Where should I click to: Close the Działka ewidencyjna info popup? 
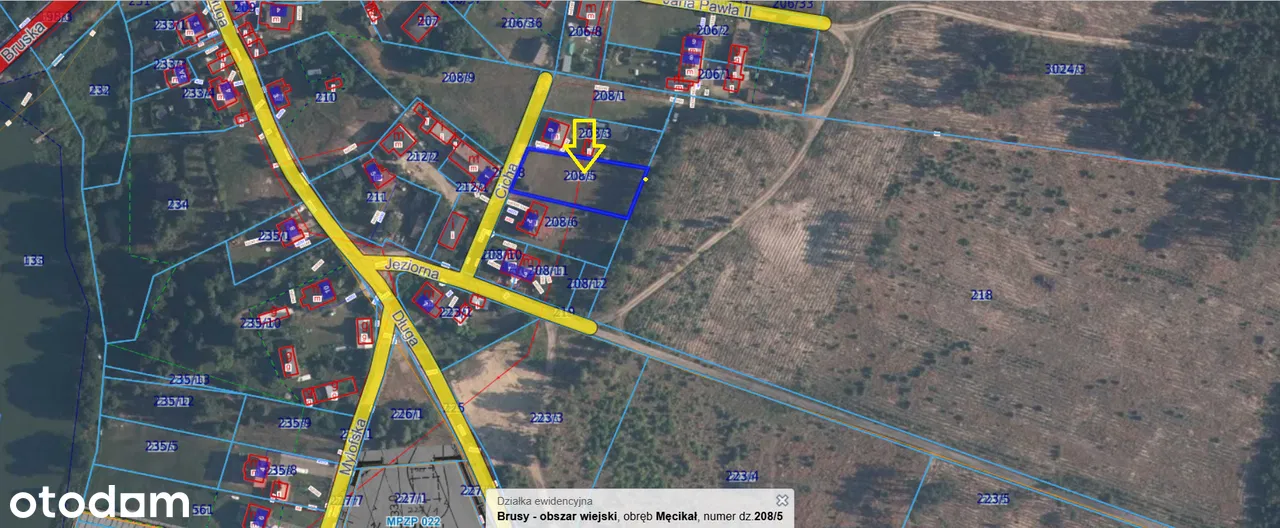[782, 500]
